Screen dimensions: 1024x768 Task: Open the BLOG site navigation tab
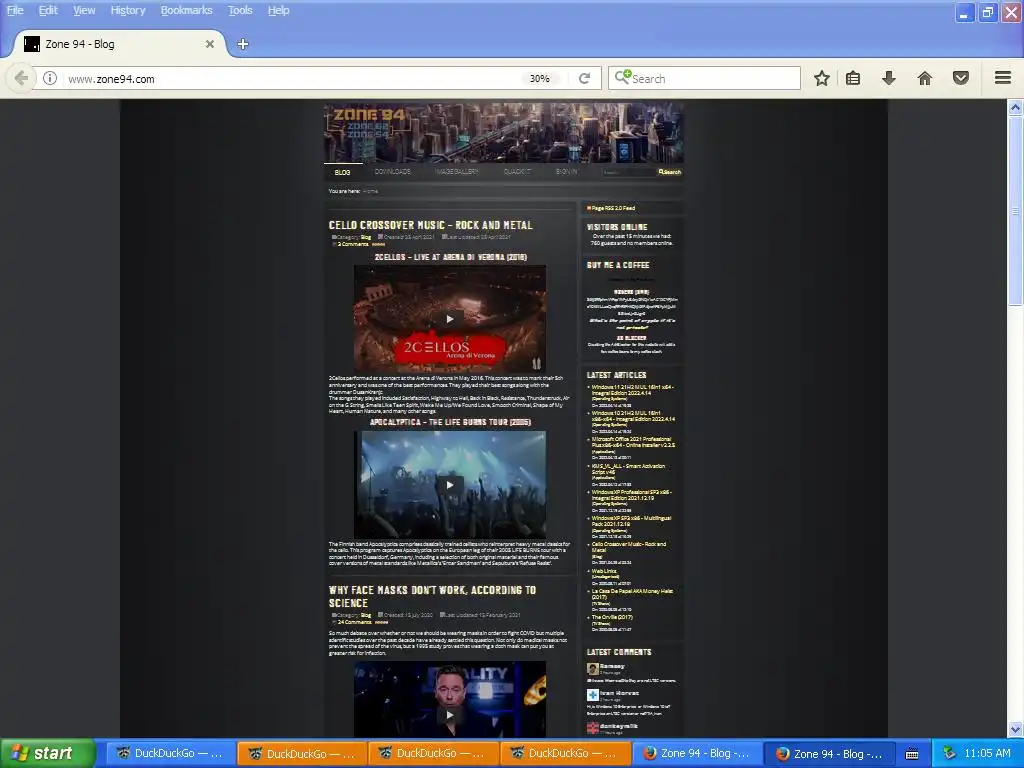[x=342, y=172]
